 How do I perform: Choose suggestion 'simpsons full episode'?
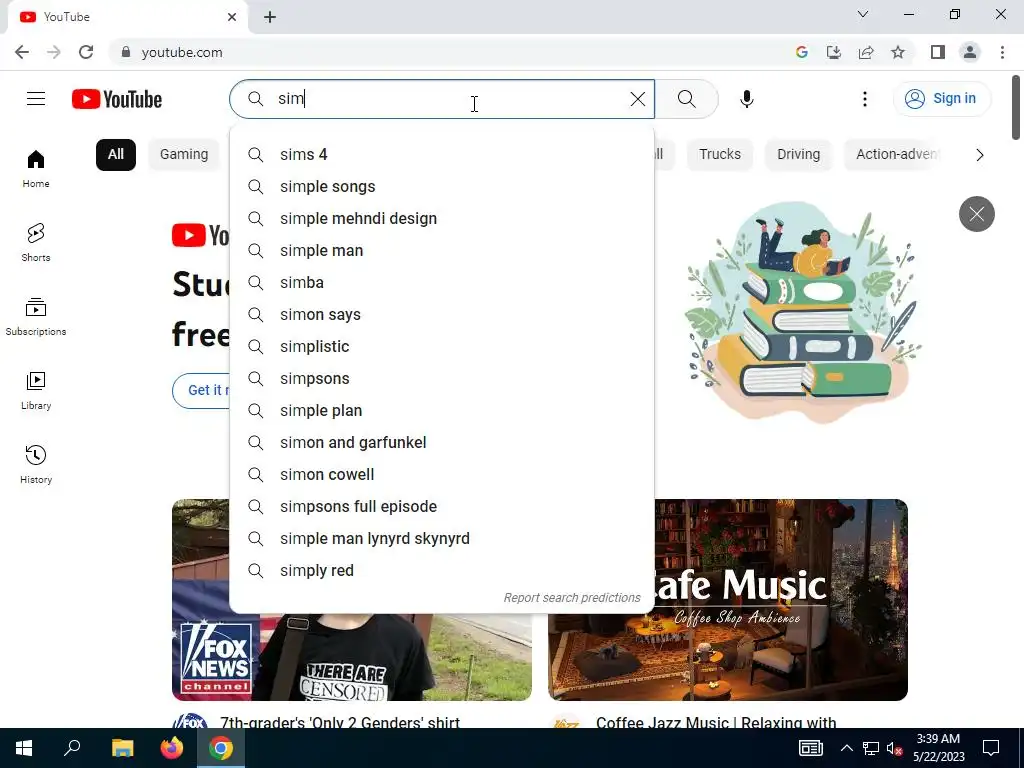coord(441,506)
